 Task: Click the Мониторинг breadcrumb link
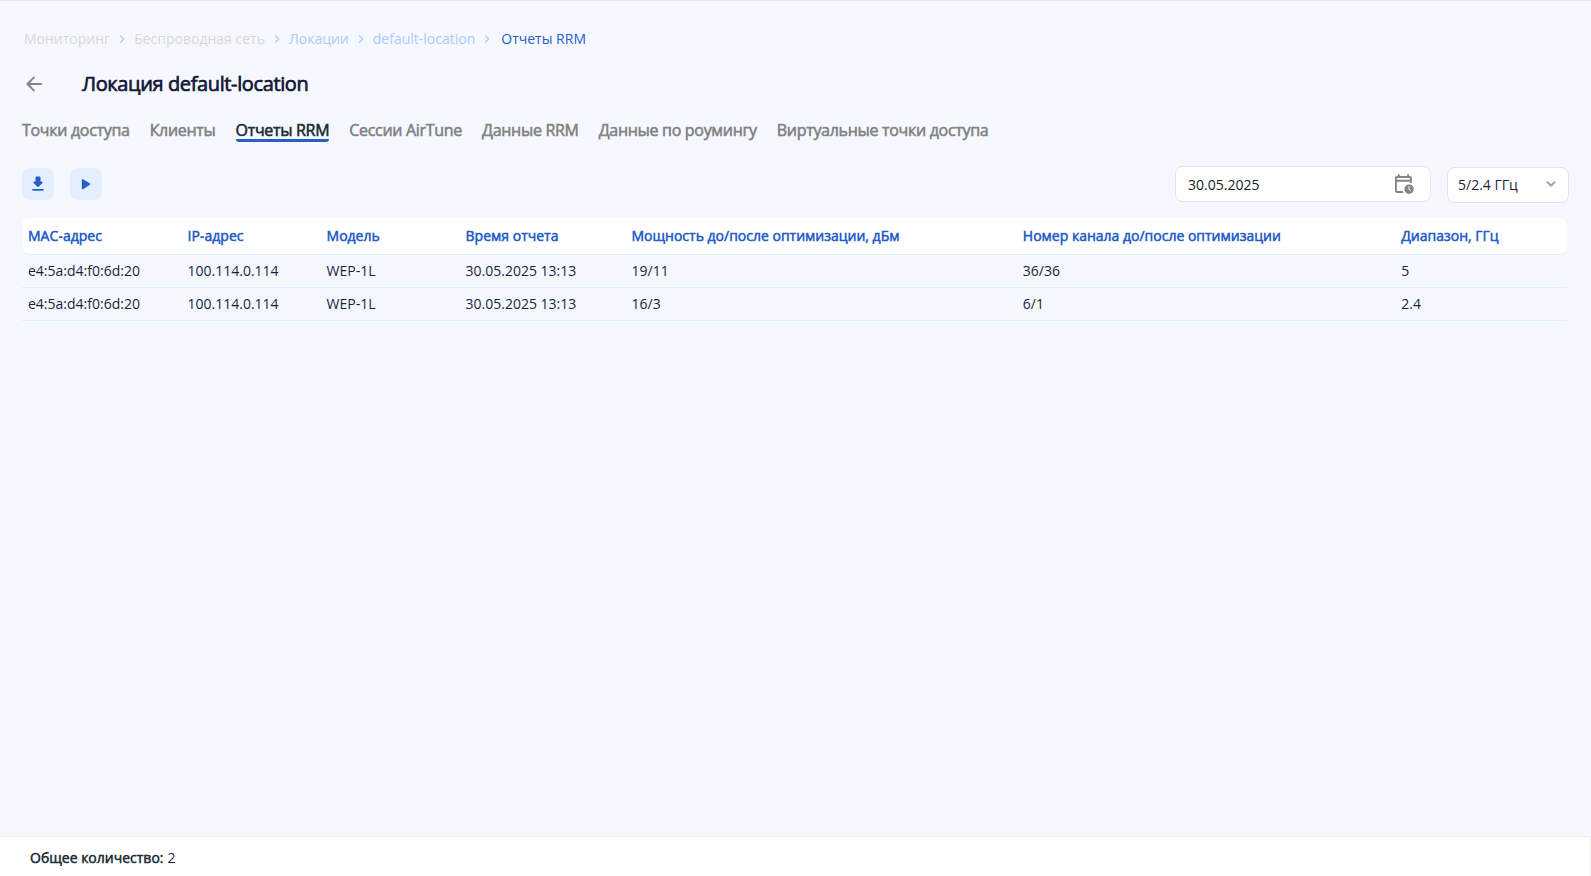click(x=67, y=39)
